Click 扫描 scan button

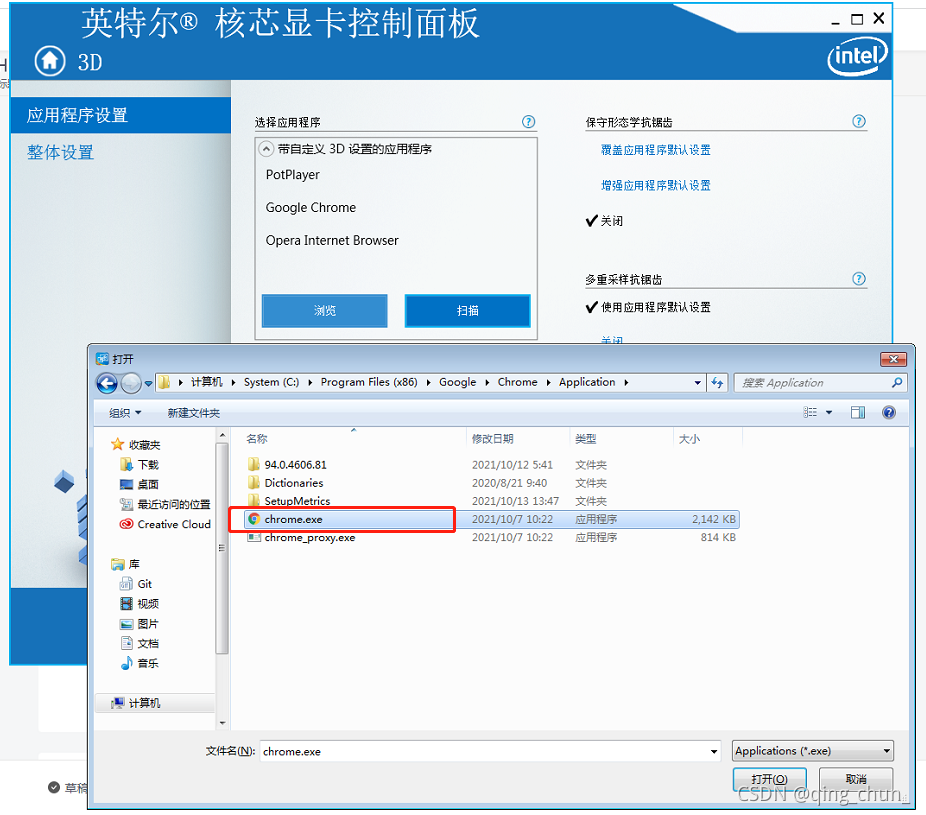point(468,311)
